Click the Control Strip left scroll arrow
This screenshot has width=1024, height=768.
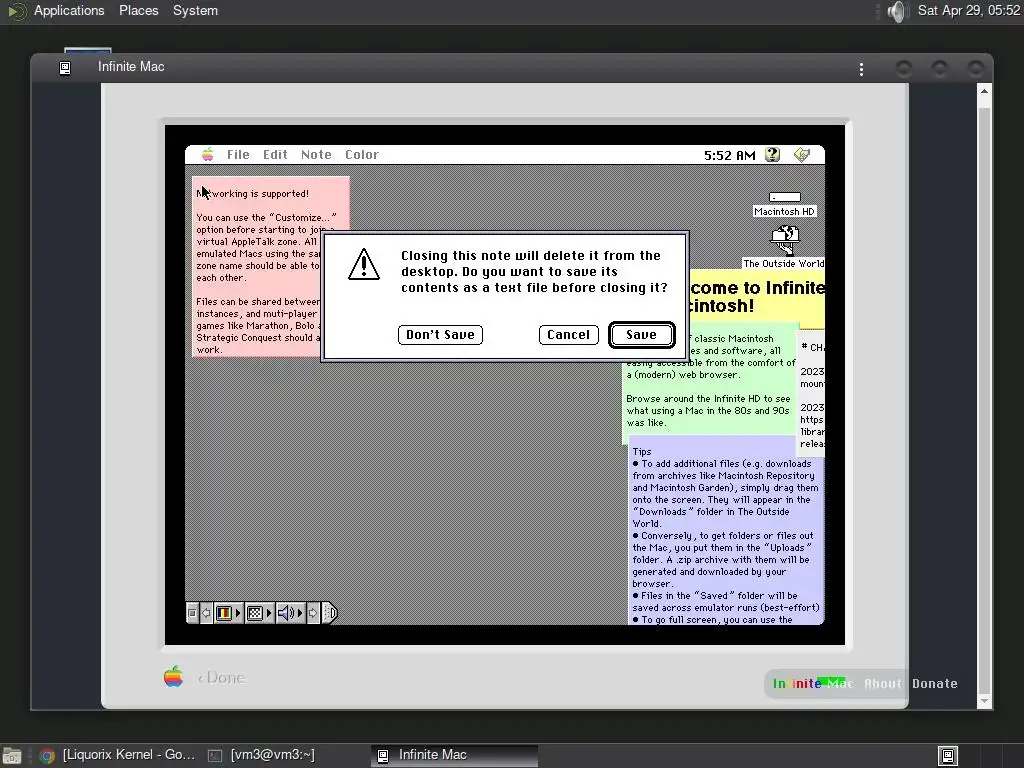click(x=206, y=613)
